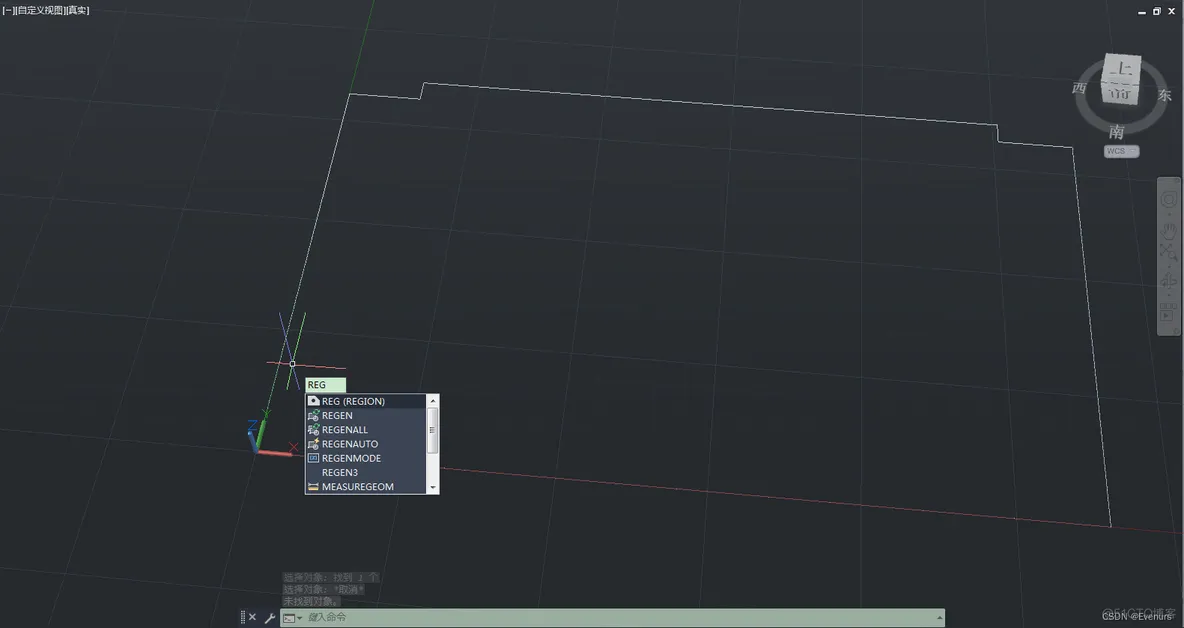The width and height of the screenshot is (1184, 628).
Task: Open the SteeringWheels tool in navigation bar
Action: [x=1168, y=200]
